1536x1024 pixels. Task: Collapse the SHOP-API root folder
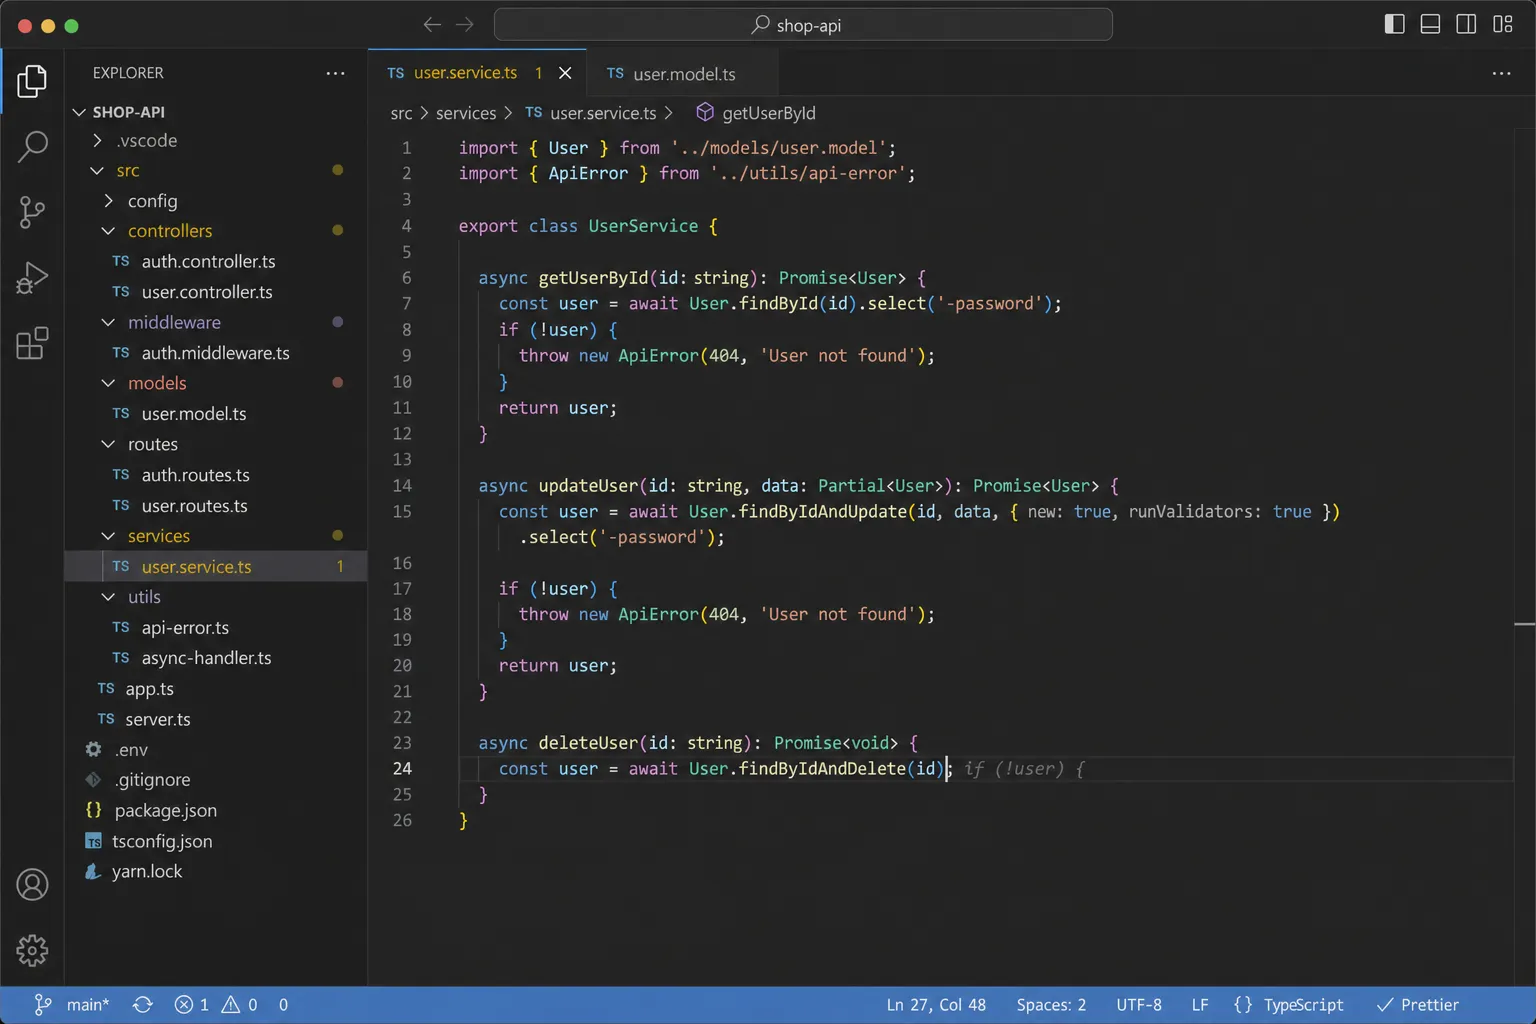215,112
